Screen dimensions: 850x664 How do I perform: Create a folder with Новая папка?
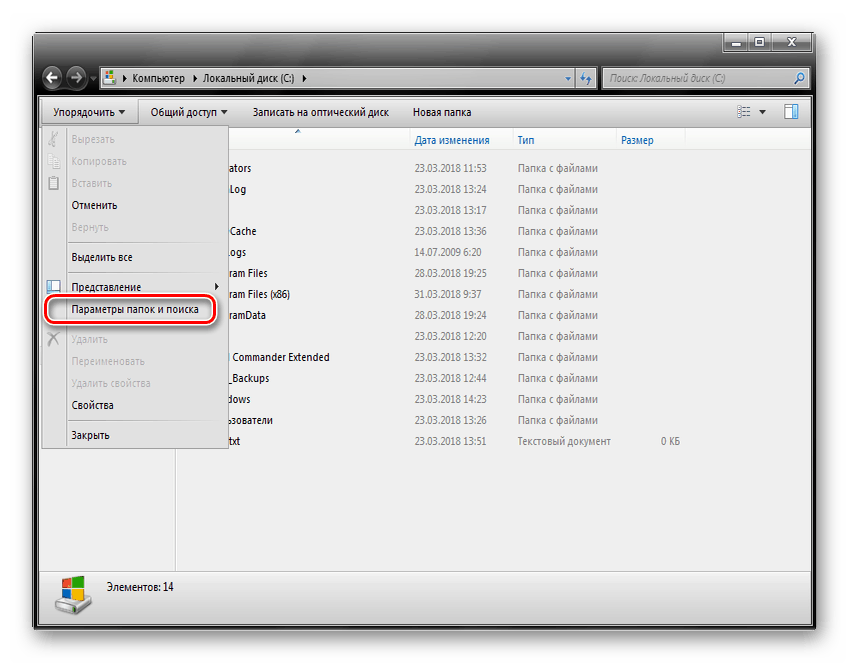tap(442, 112)
